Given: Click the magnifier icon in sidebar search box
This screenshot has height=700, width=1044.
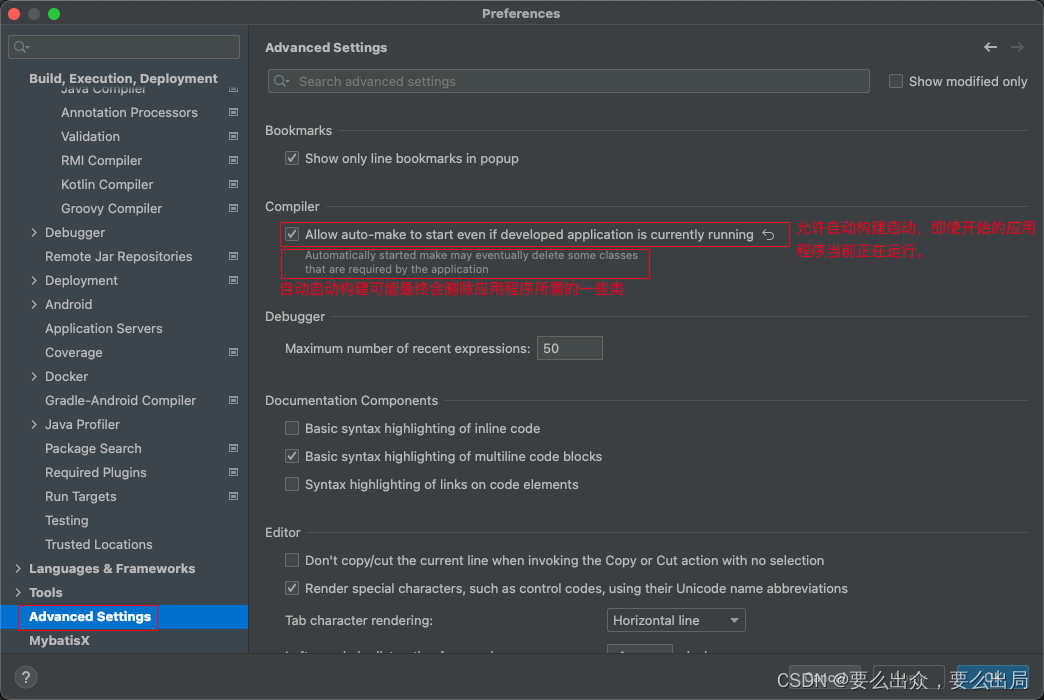Looking at the screenshot, I should click(x=21, y=47).
